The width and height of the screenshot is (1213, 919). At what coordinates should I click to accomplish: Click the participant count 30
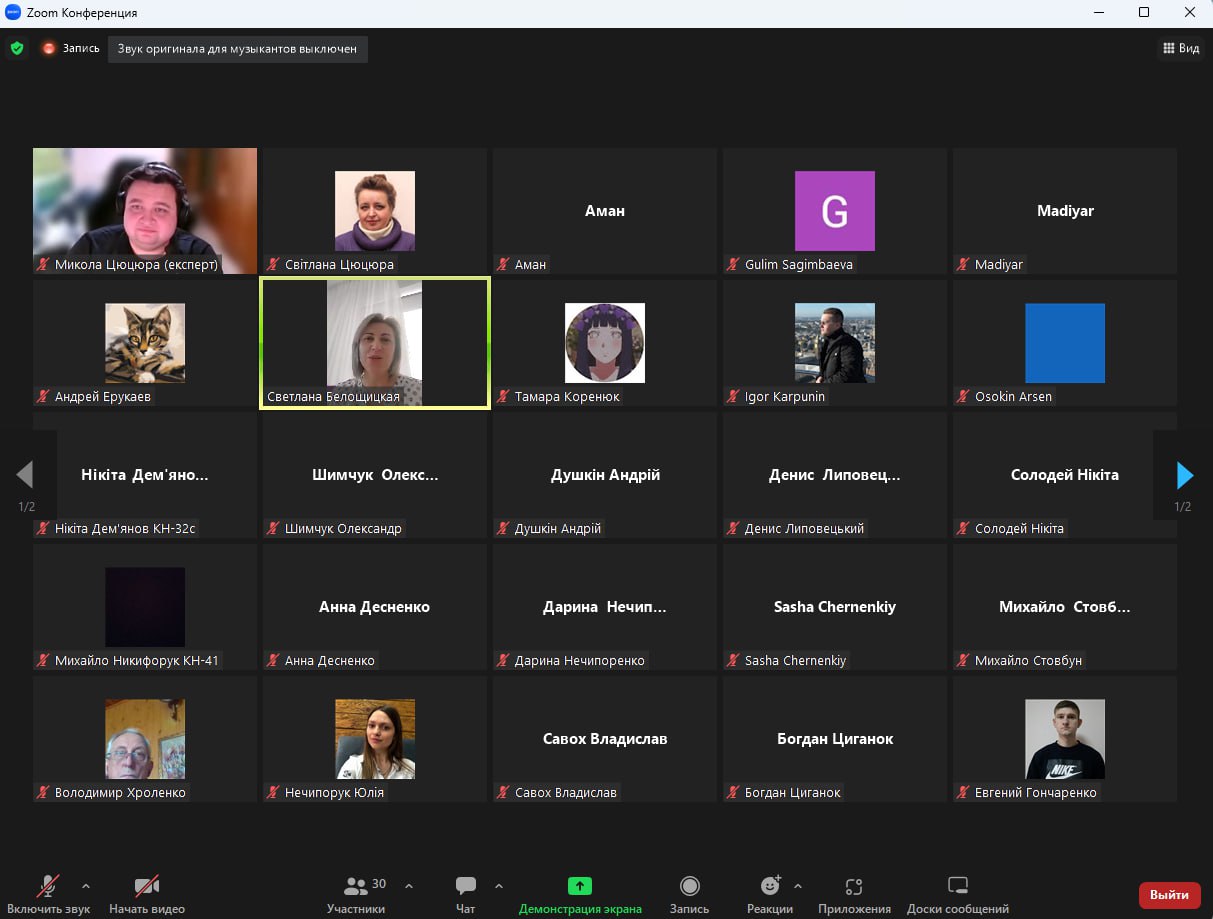[x=379, y=884]
